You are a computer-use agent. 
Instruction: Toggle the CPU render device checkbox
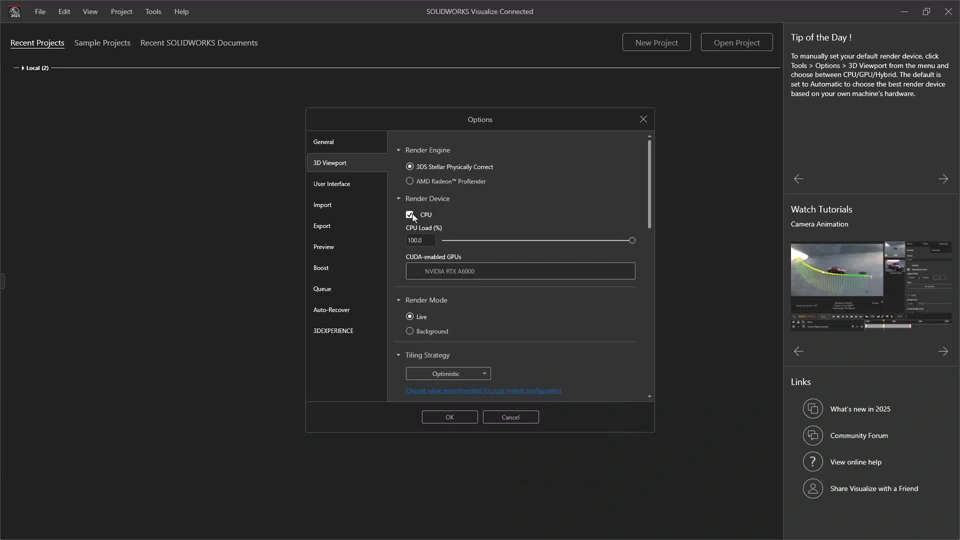pos(410,215)
